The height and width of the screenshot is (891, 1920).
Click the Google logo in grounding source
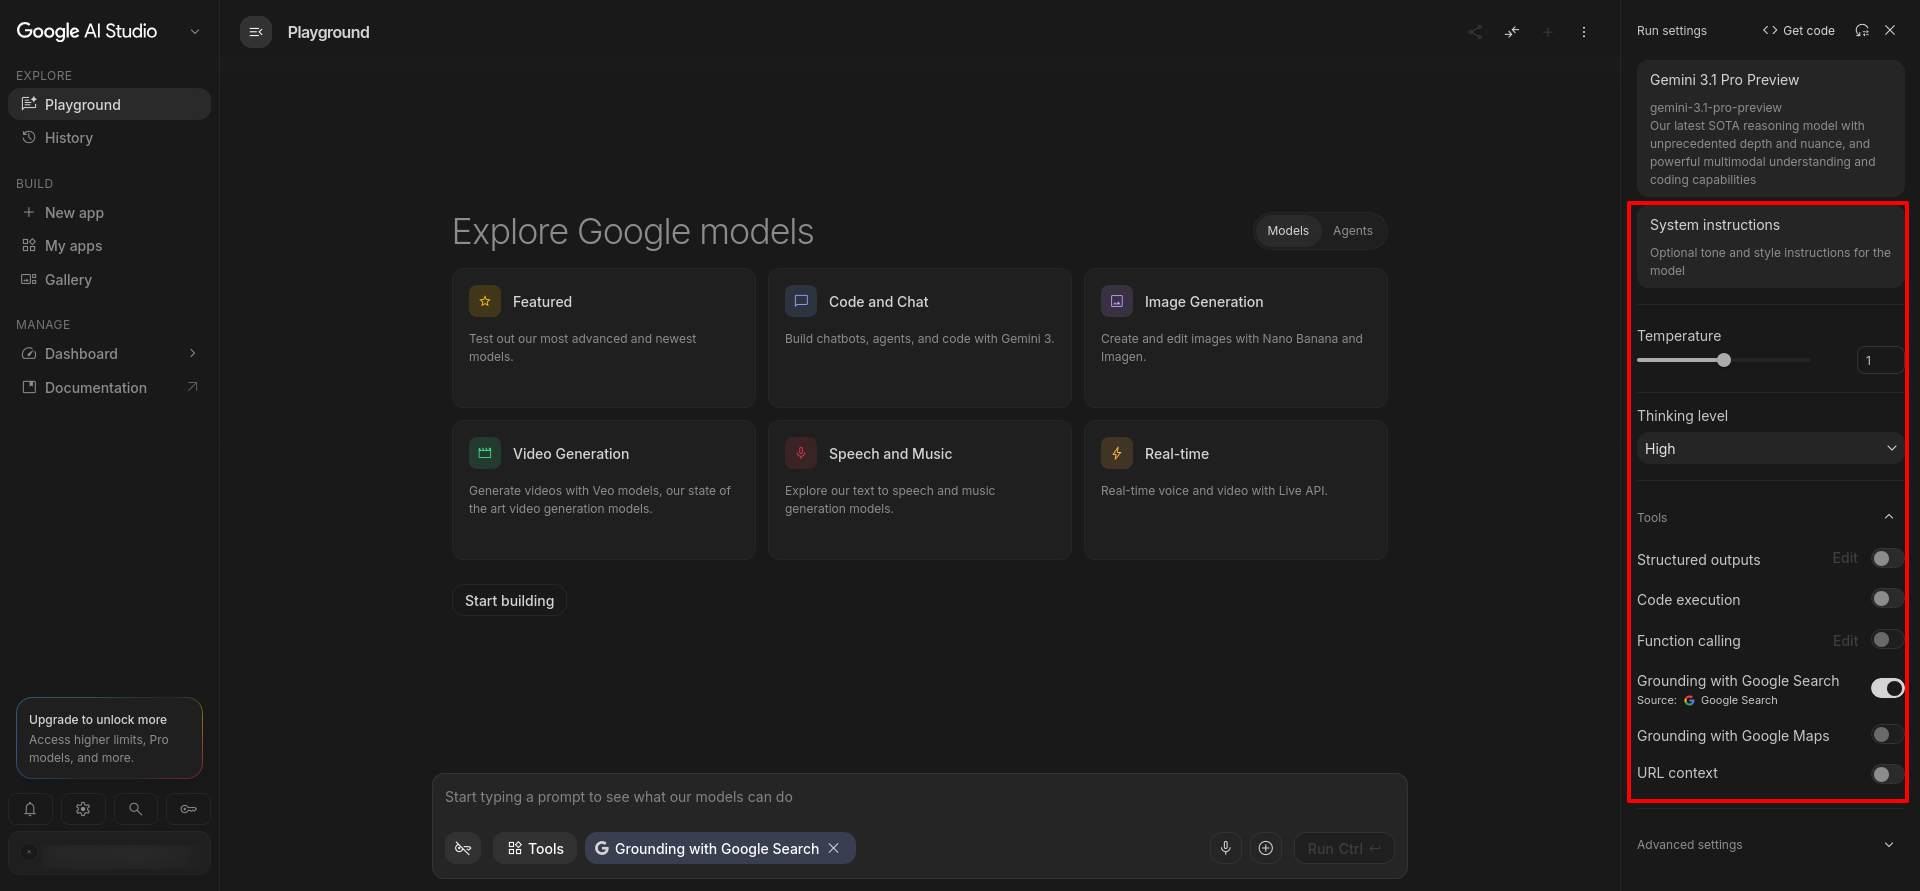[x=1690, y=700]
